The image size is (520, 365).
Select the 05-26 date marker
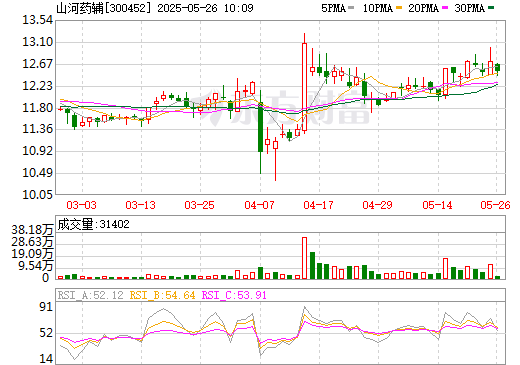(495, 205)
